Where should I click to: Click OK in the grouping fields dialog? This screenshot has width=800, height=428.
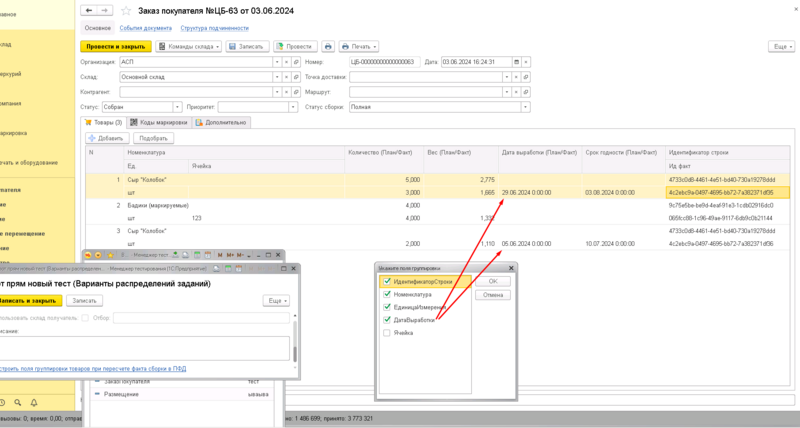[x=492, y=282]
